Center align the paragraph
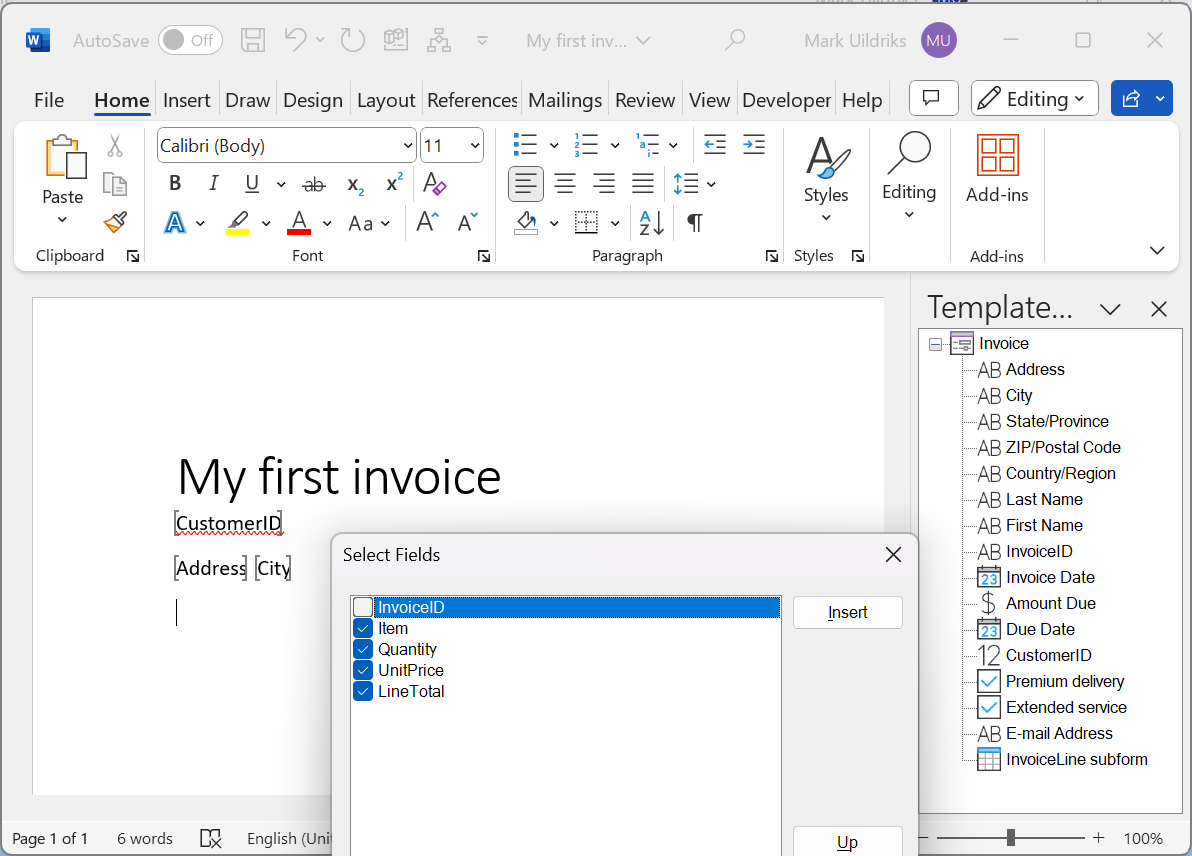 click(x=565, y=184)
